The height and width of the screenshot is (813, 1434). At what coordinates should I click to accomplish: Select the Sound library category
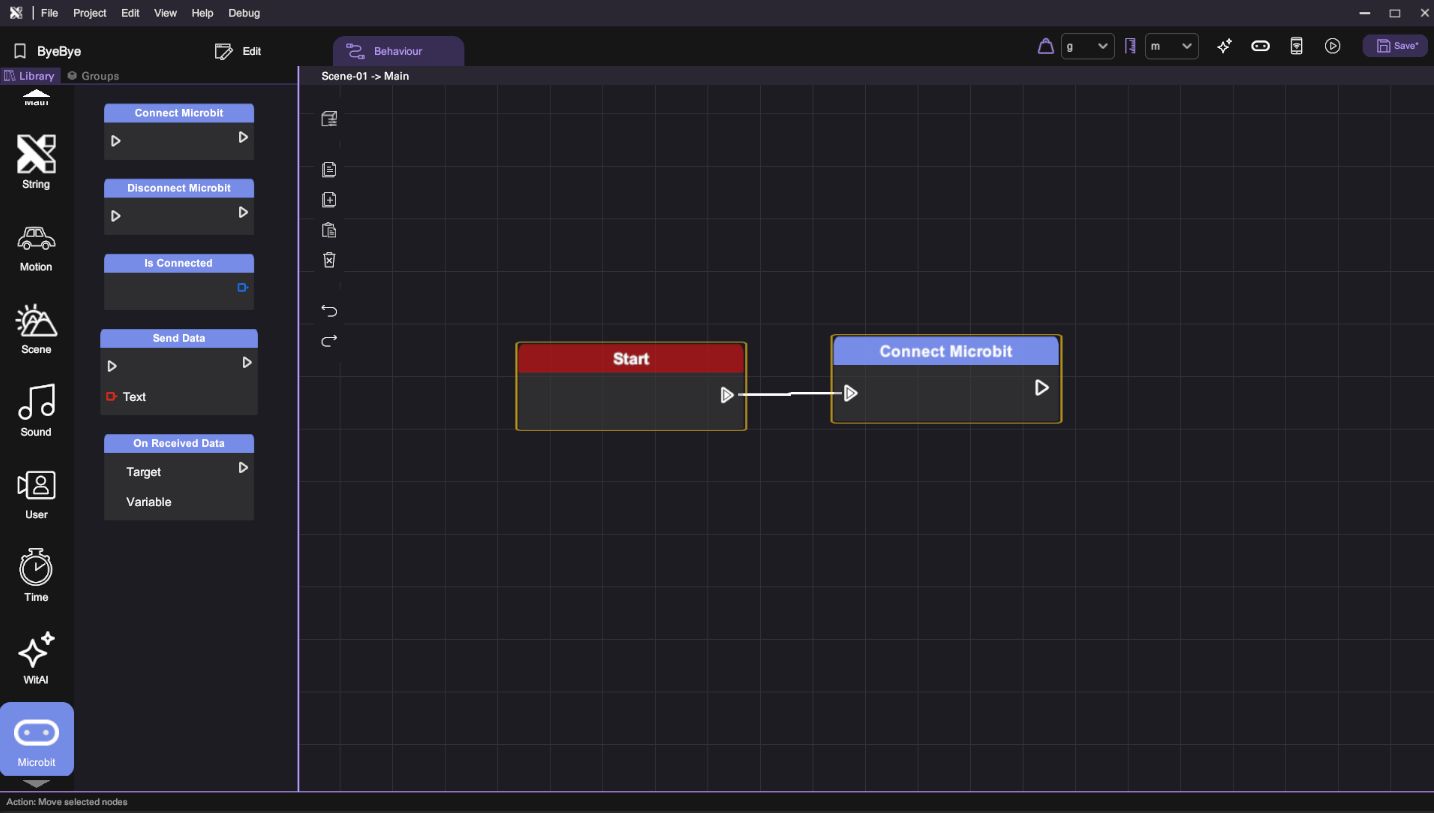36,410
